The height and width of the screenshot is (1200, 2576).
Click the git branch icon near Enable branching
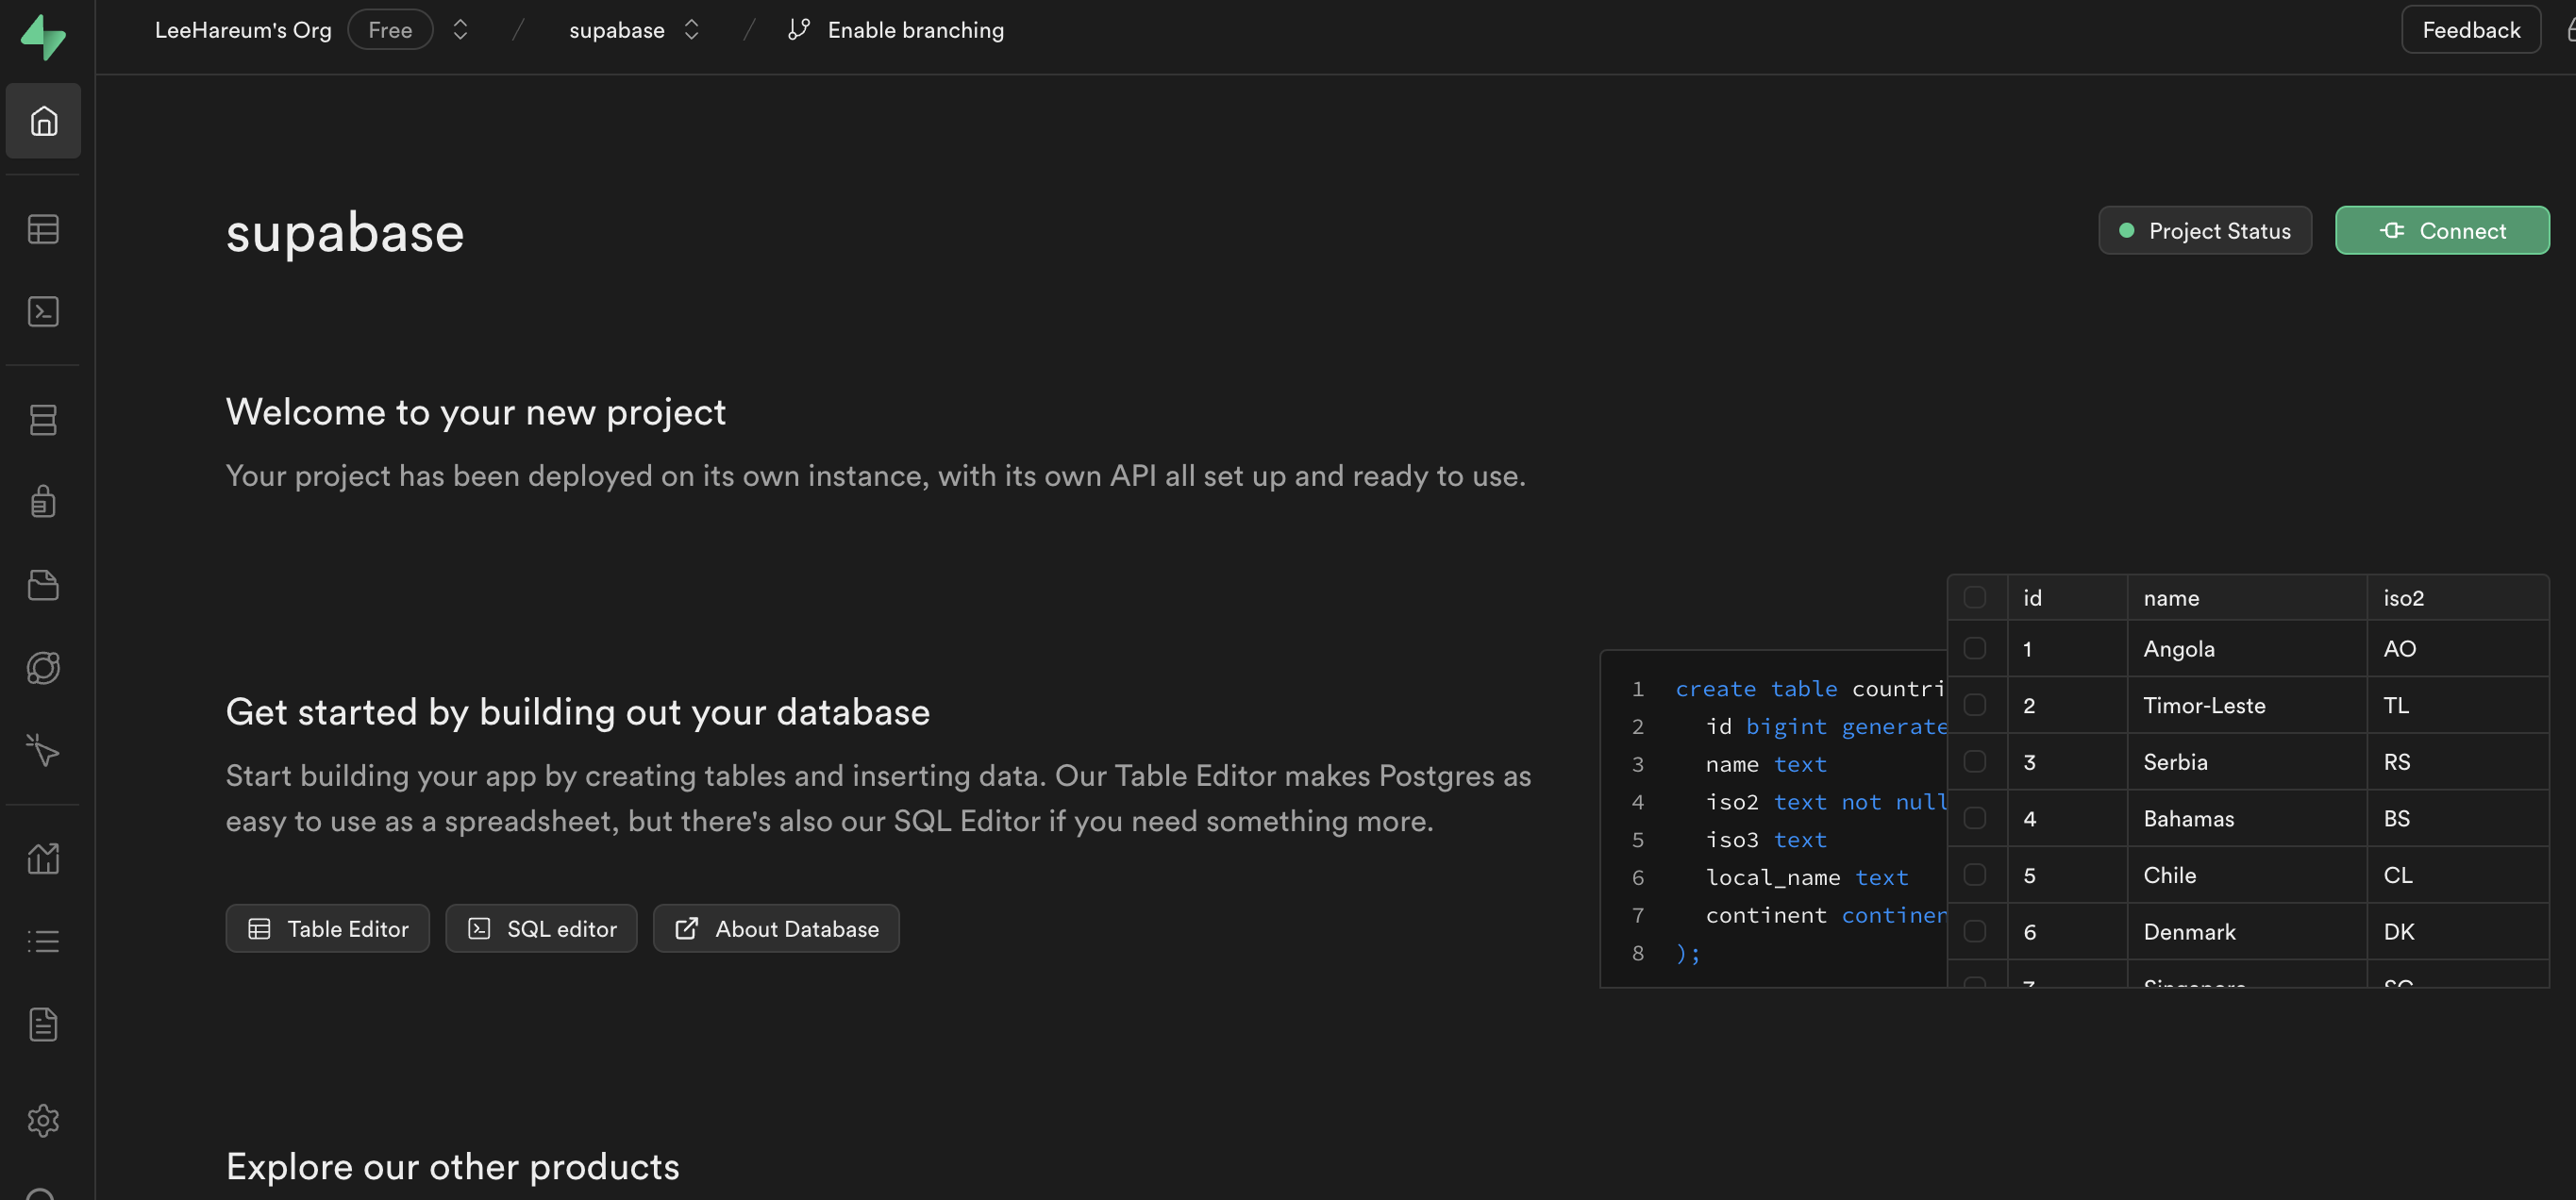798,30
